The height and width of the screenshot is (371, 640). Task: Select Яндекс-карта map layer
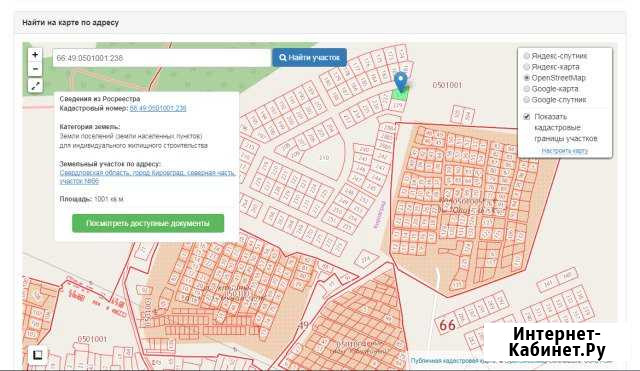(x=527, y=67)
